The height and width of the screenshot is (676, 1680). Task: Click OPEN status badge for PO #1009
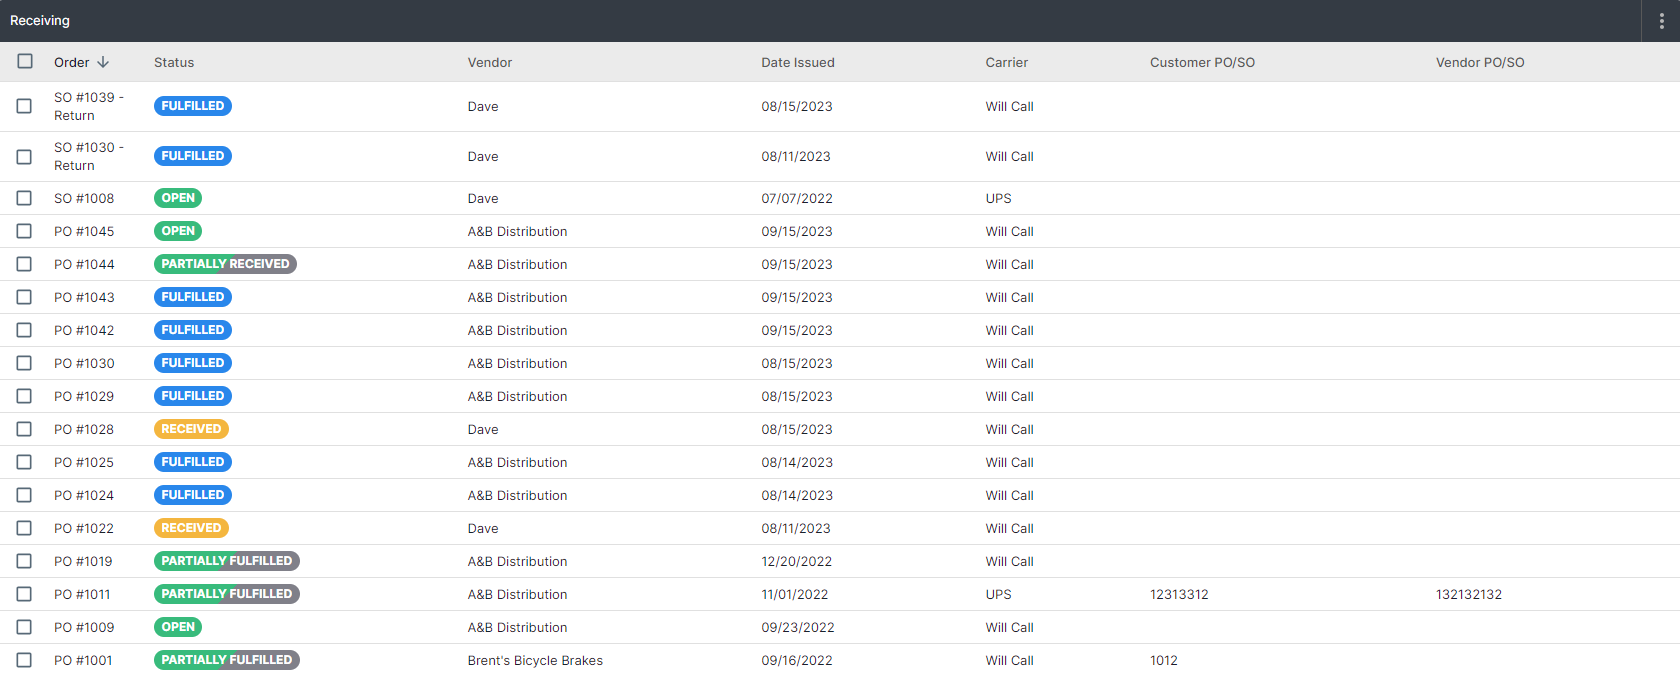pos(178,627)
